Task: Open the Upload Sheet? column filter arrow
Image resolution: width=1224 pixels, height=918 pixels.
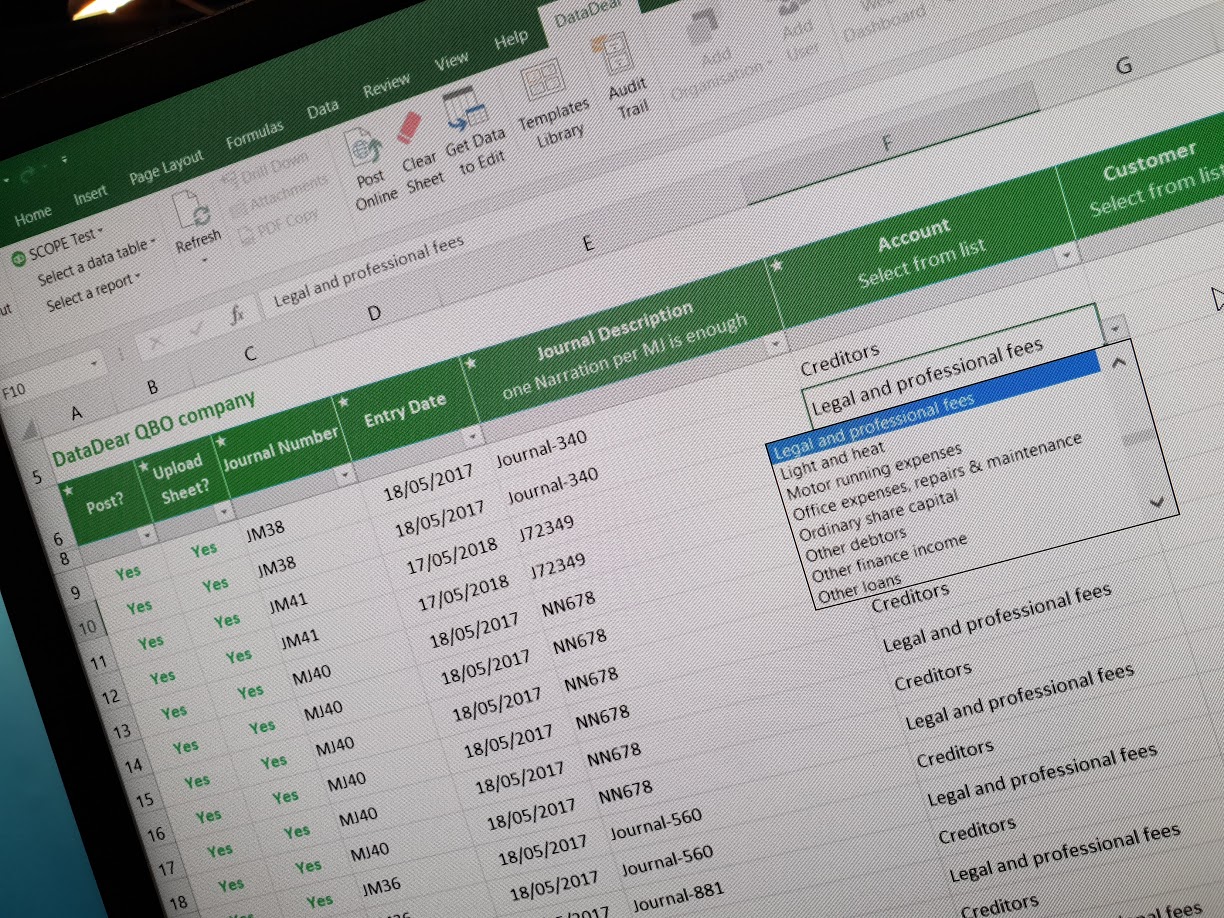Action: tap(223, 511)
